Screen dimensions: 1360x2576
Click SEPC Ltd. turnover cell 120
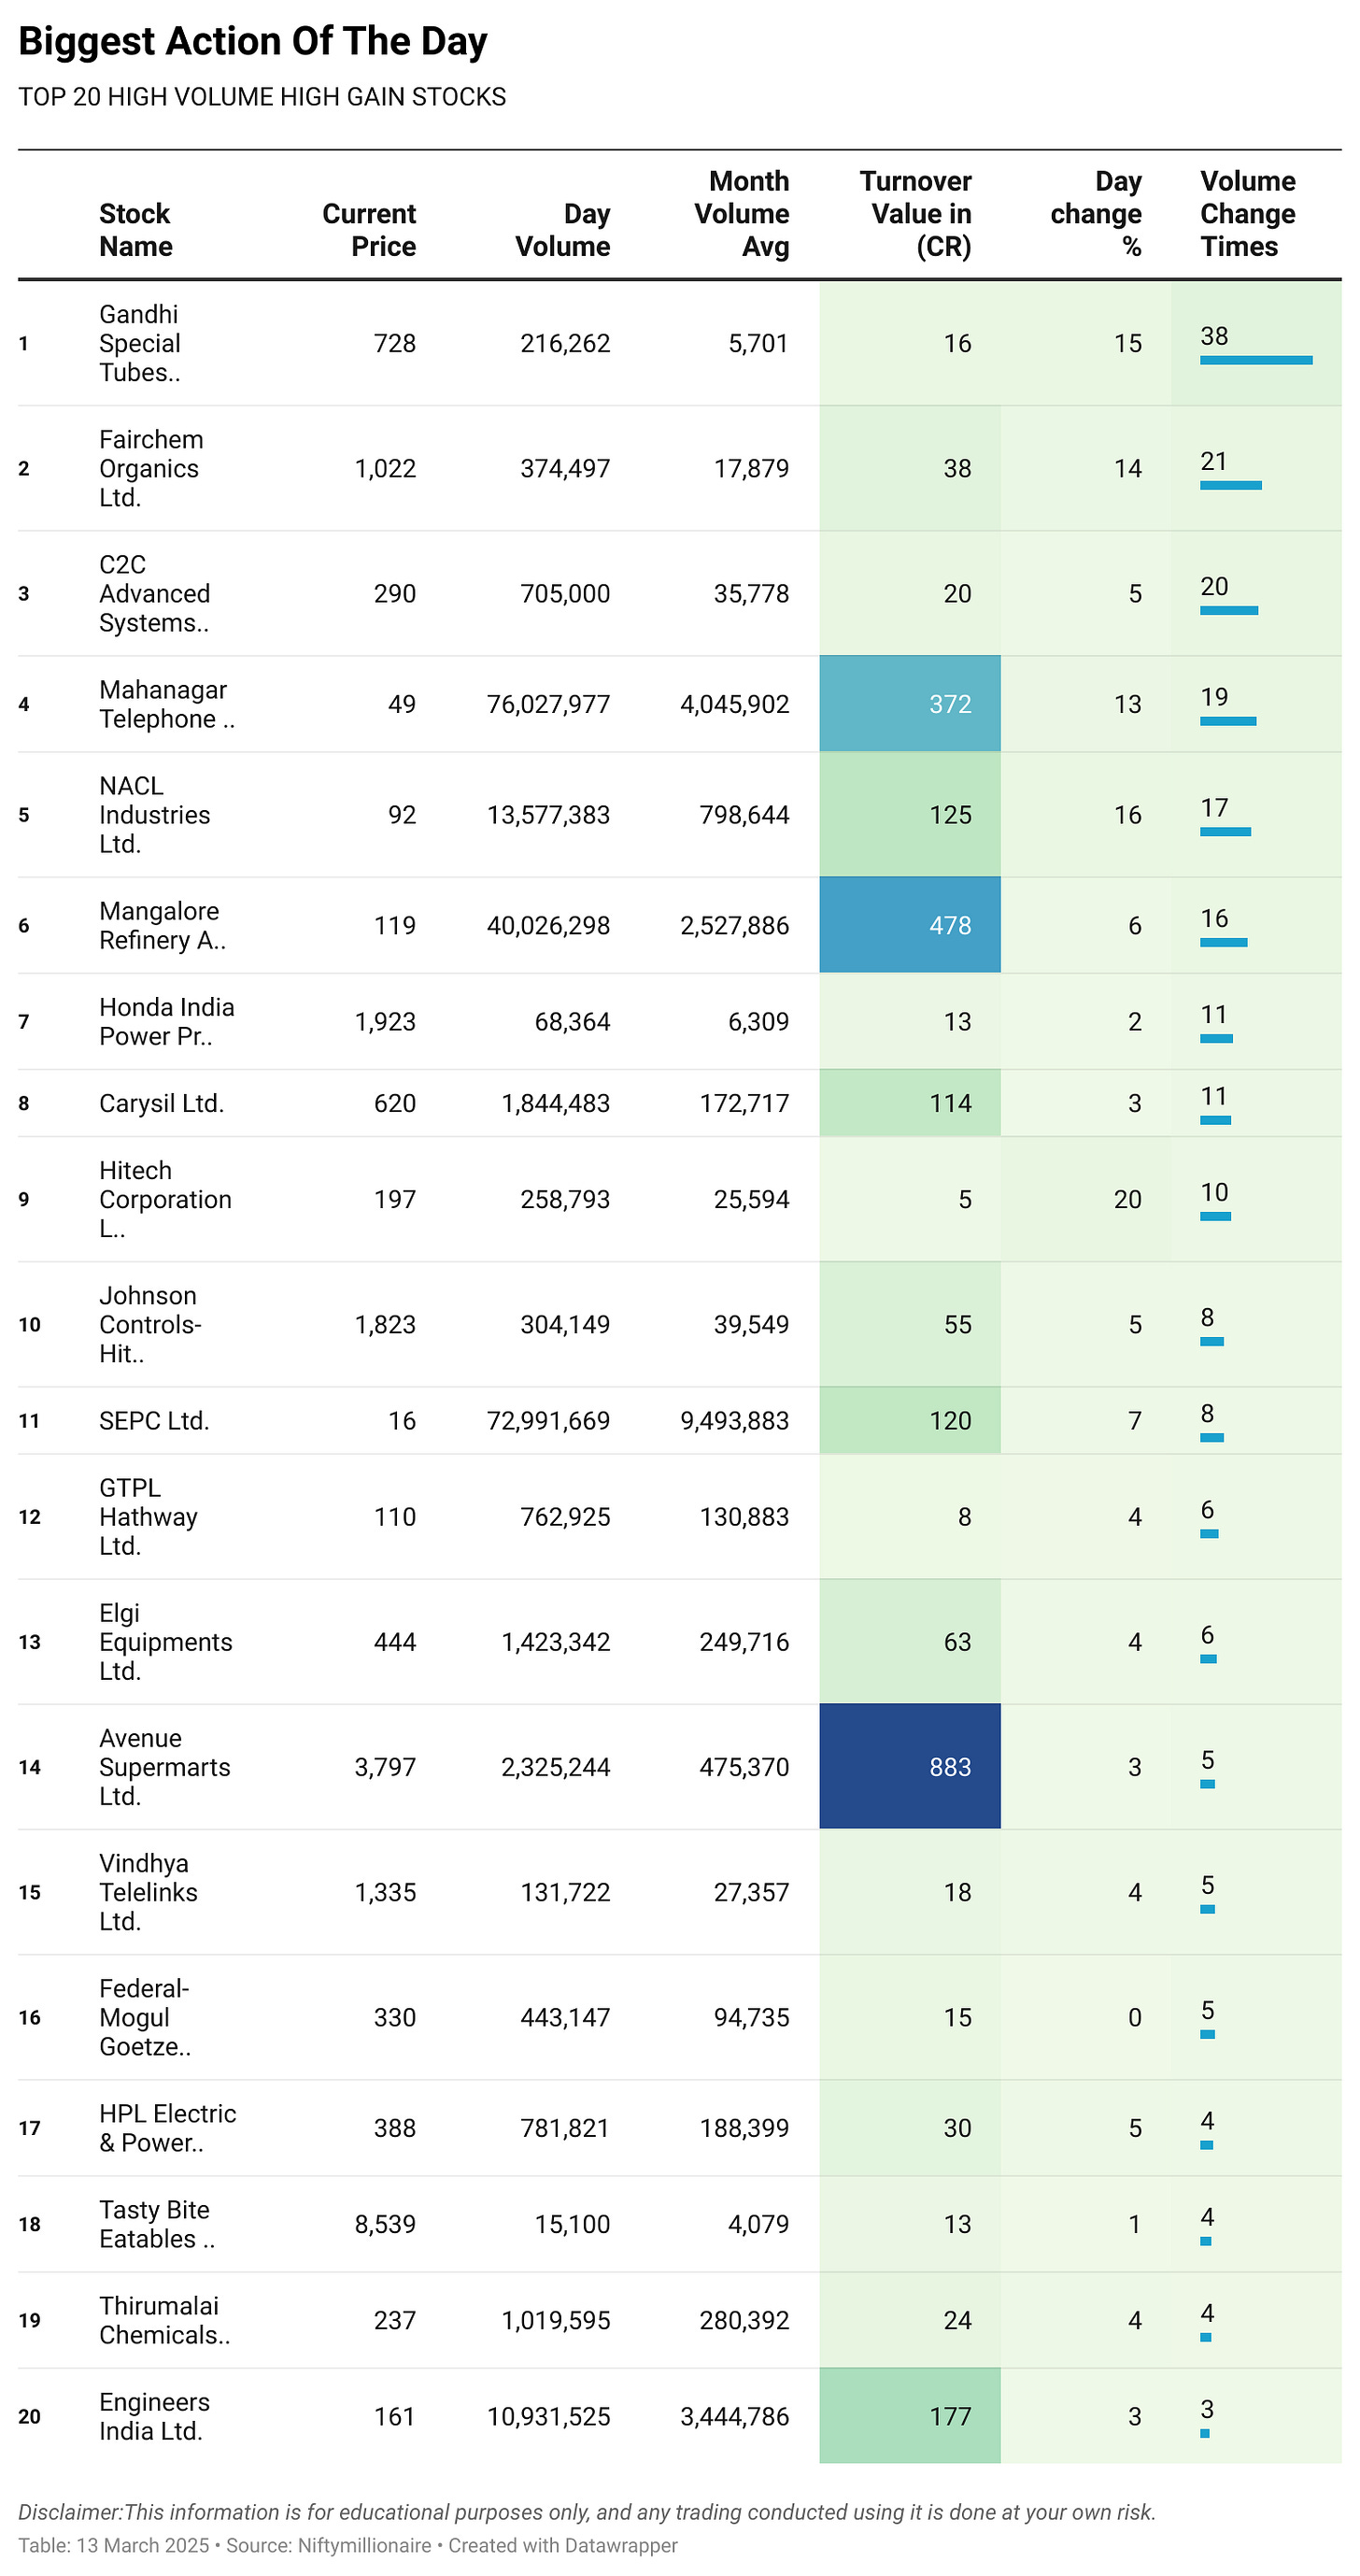click(x=910, y=1420)
